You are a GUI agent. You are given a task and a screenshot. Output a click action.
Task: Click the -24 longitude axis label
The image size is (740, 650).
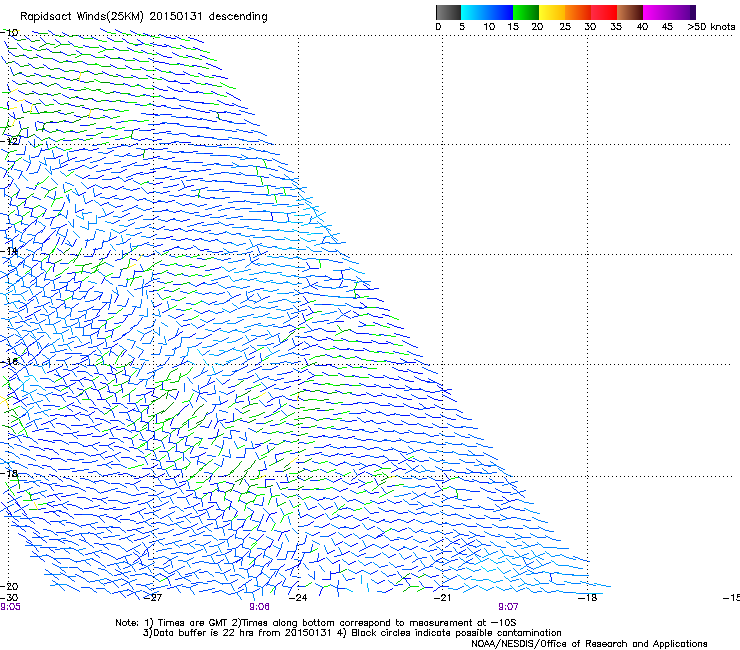click(x=298, y=598)
